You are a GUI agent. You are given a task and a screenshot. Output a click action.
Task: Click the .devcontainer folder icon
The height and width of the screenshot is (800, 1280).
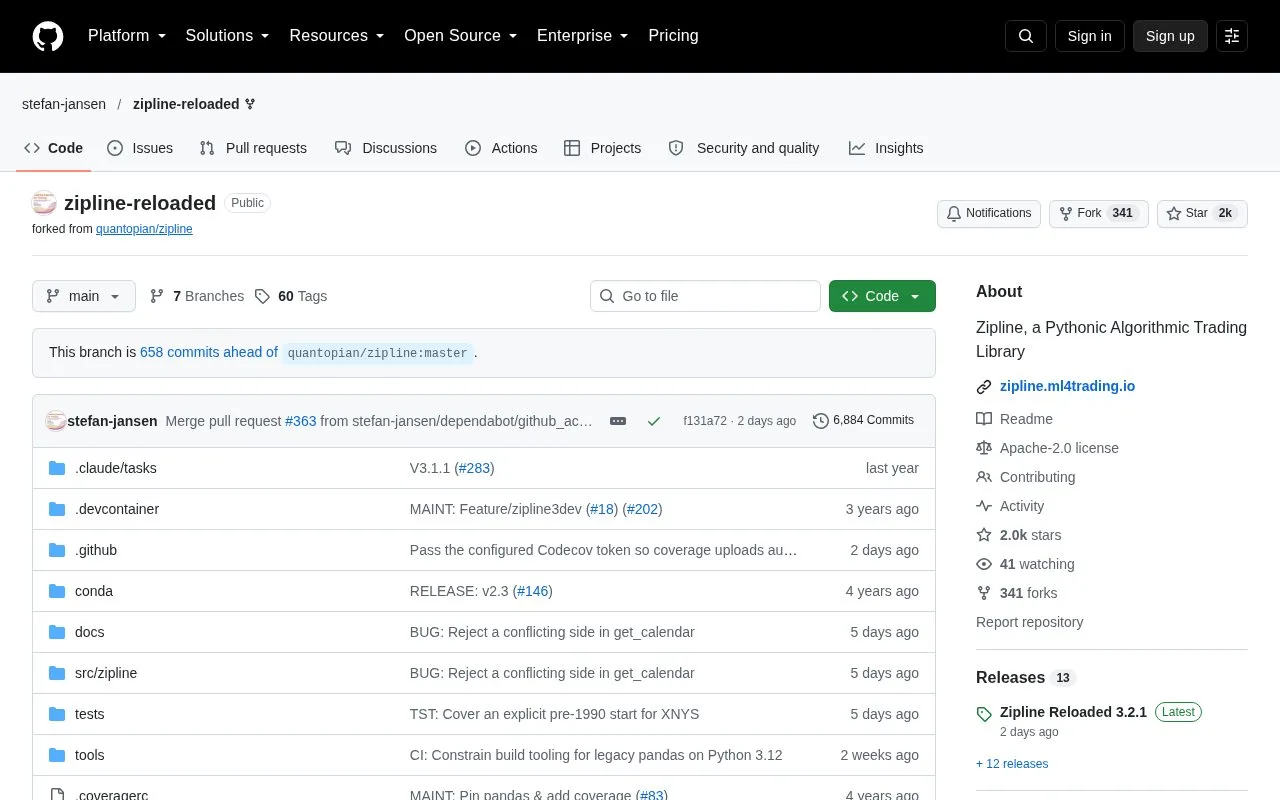[x=57, y=509]
